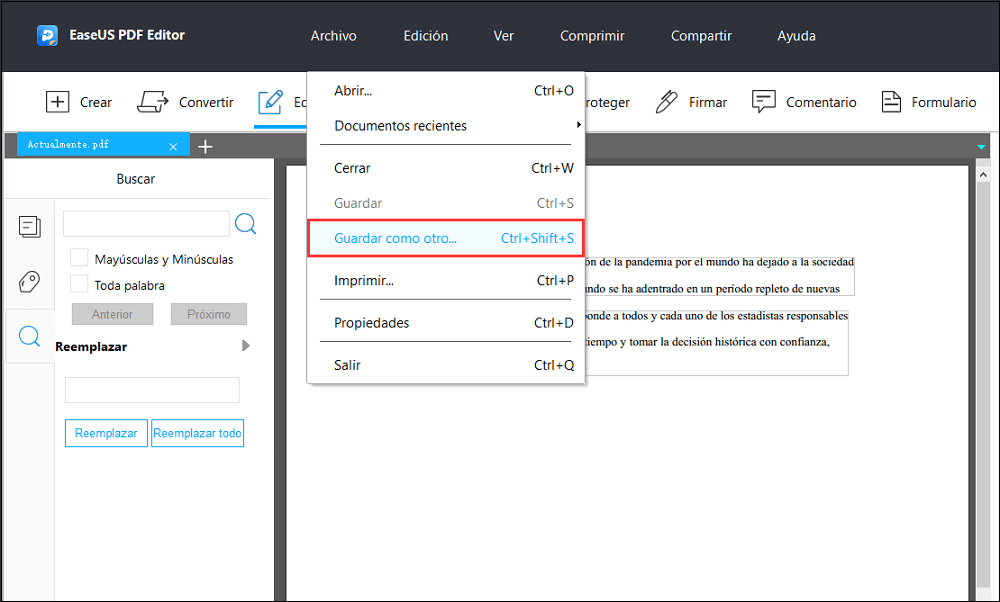Enable the Toda palabra checkbox
Viewport: 1000px width, 602px height.
[79, 284]
